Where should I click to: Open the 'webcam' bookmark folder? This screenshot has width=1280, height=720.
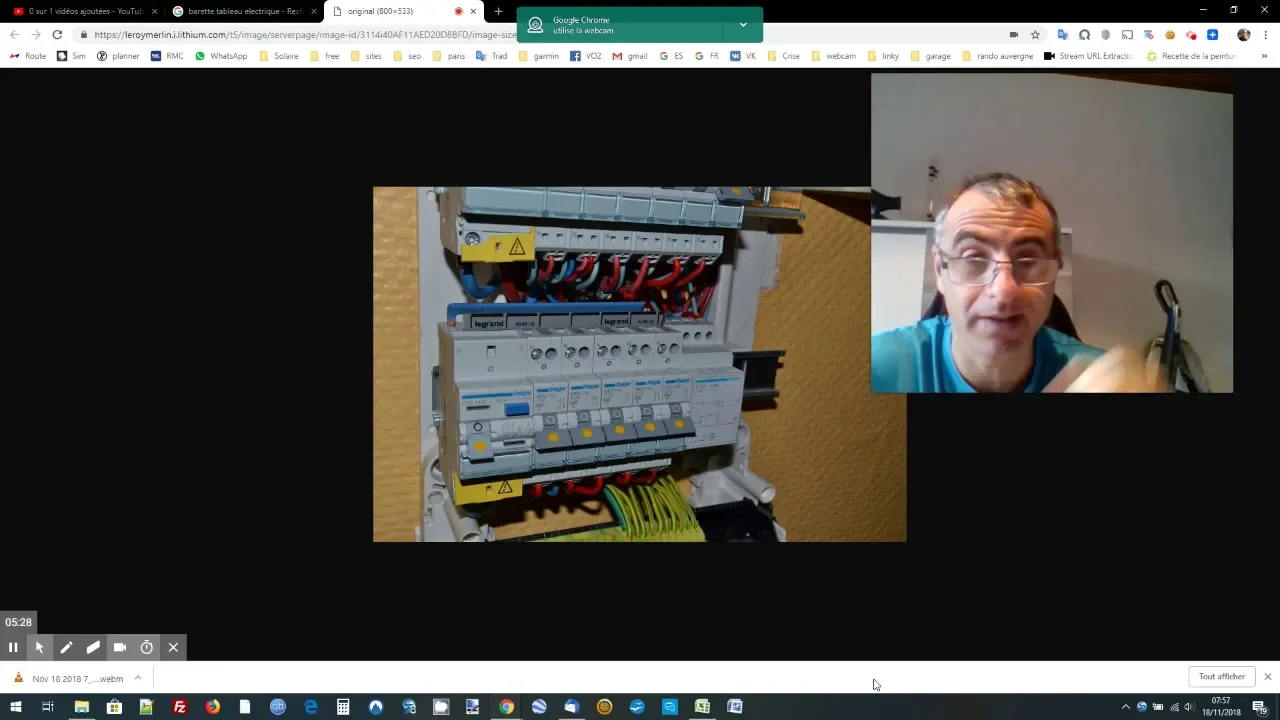833,56
